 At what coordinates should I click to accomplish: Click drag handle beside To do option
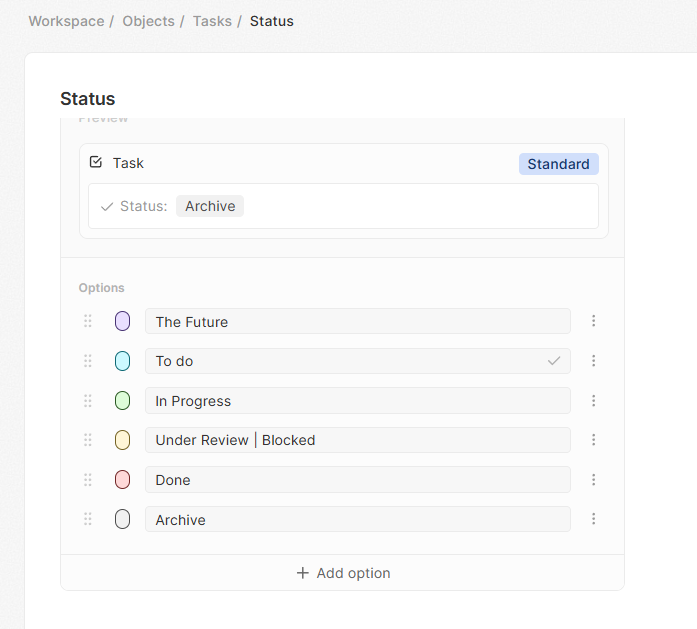88,361
